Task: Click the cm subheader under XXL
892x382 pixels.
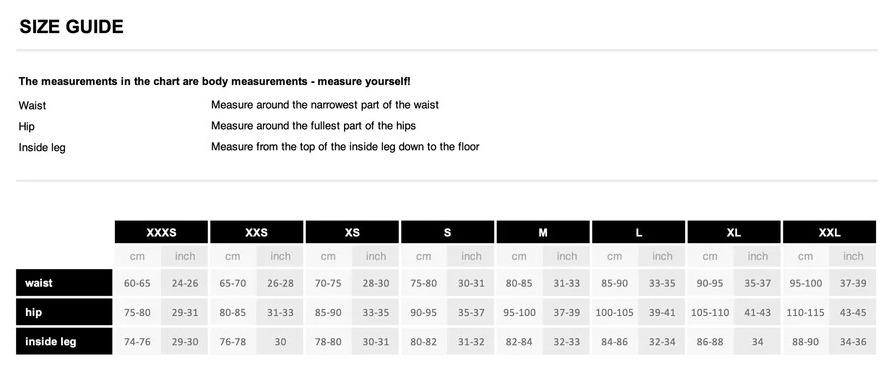Action: [806, 256]
